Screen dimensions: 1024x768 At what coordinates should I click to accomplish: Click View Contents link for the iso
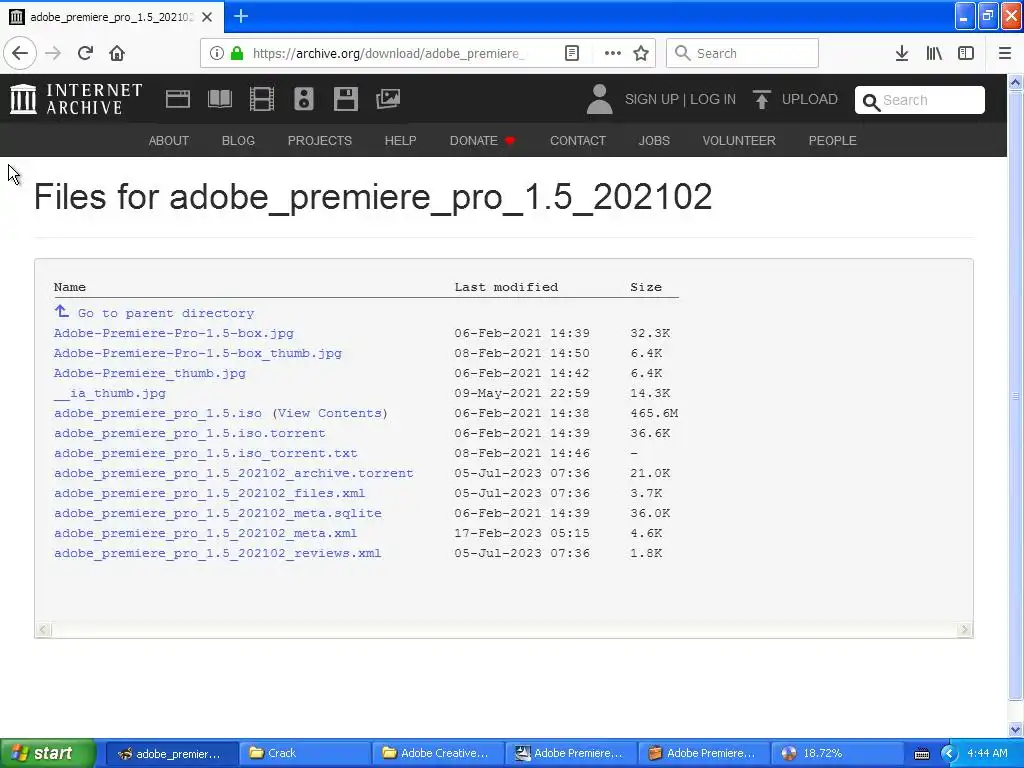coord(330,413)
